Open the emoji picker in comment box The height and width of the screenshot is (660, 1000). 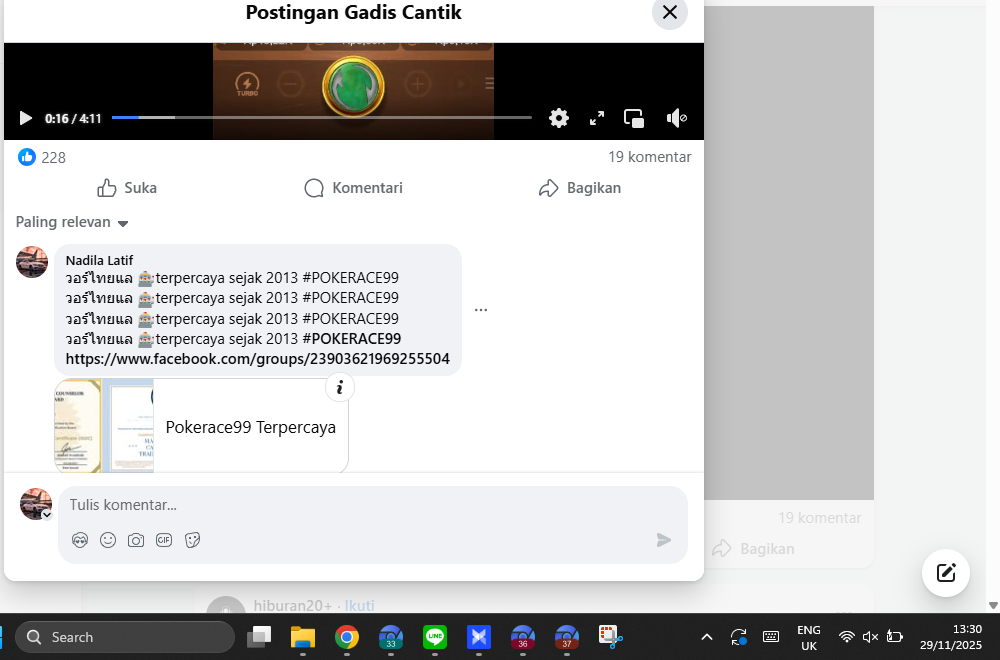coord(108,540)
